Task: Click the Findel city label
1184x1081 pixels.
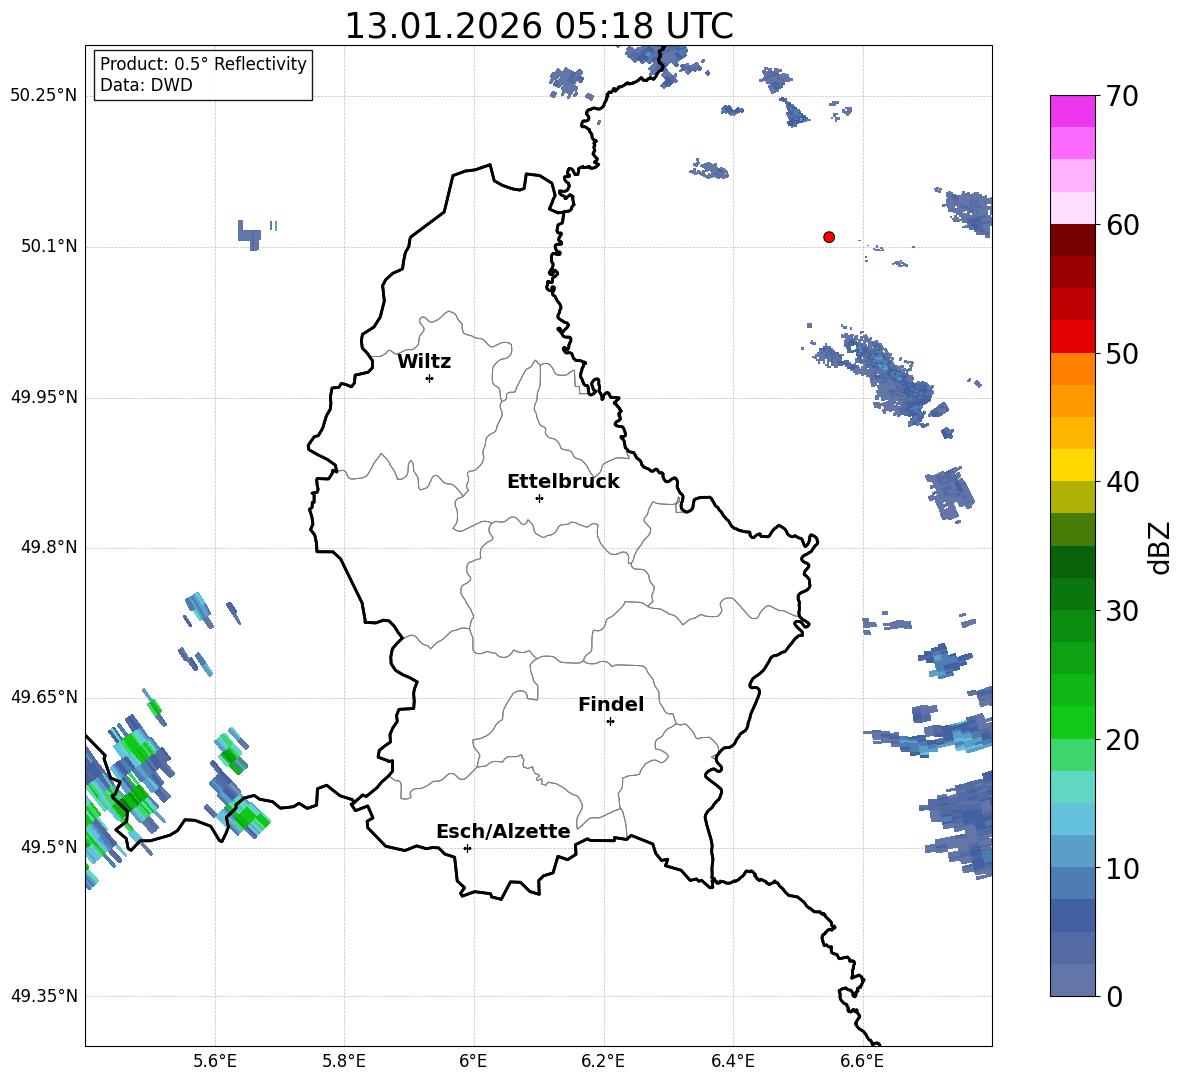Action: point(611,704)
